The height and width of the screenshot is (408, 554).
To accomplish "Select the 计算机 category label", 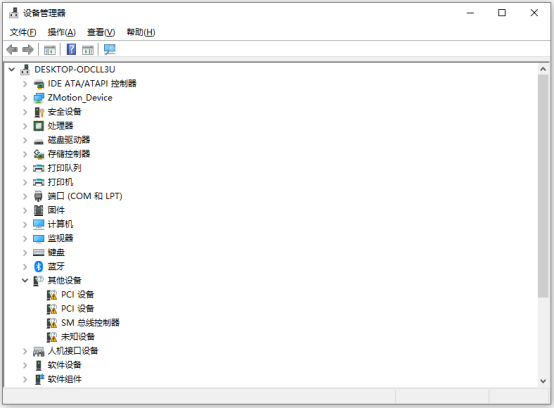I will pyautogui.click(x=60, y=224).
